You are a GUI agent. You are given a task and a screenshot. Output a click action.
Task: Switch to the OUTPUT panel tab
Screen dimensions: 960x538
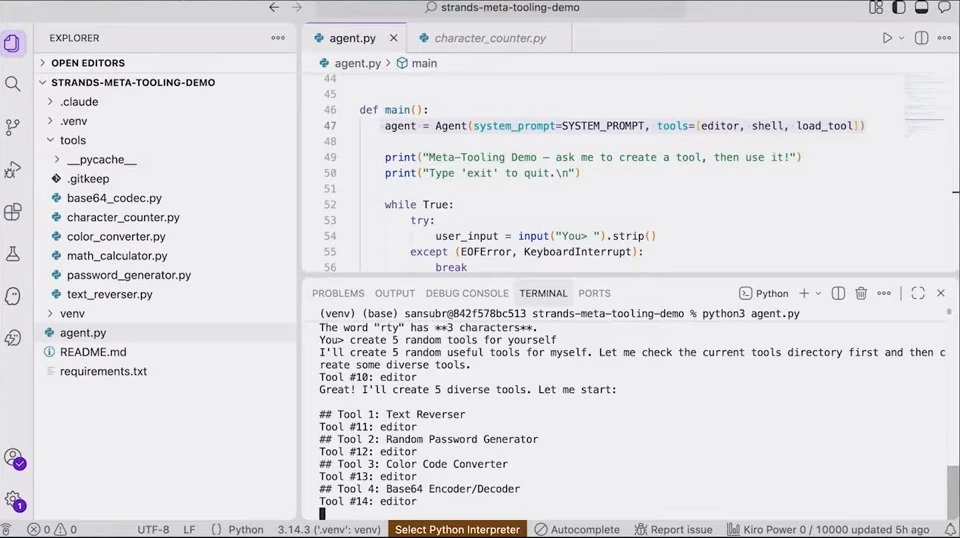point(395,293)
